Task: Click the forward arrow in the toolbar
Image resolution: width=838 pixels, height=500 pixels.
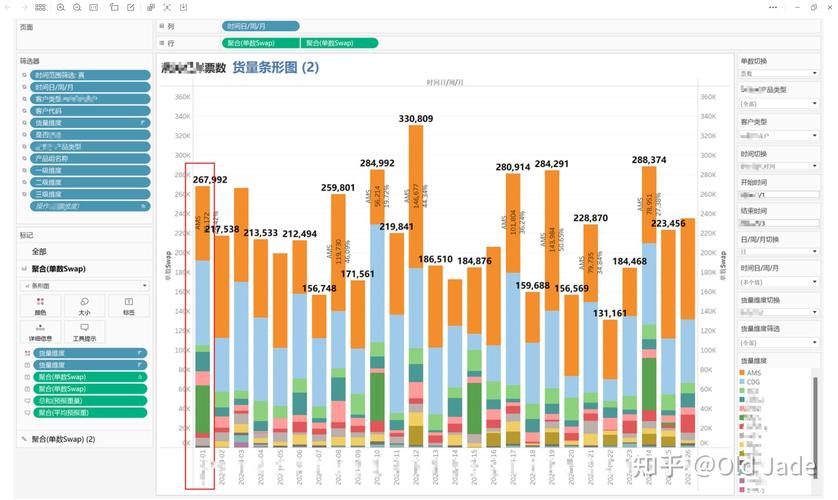Action: pyautogui.click(x=24, y=7)
